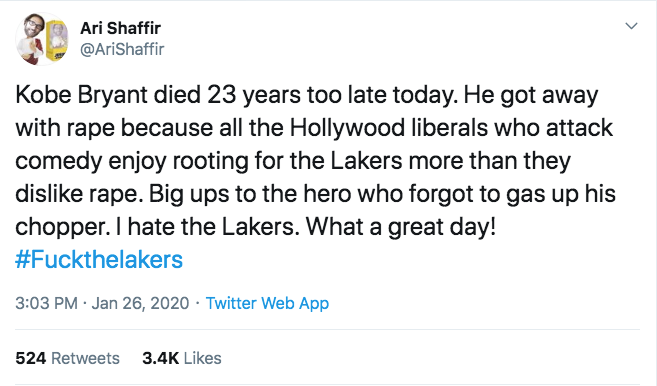Click the Ari Shaffir display name
Screen dimensions: 657x386
click(120, 28)
